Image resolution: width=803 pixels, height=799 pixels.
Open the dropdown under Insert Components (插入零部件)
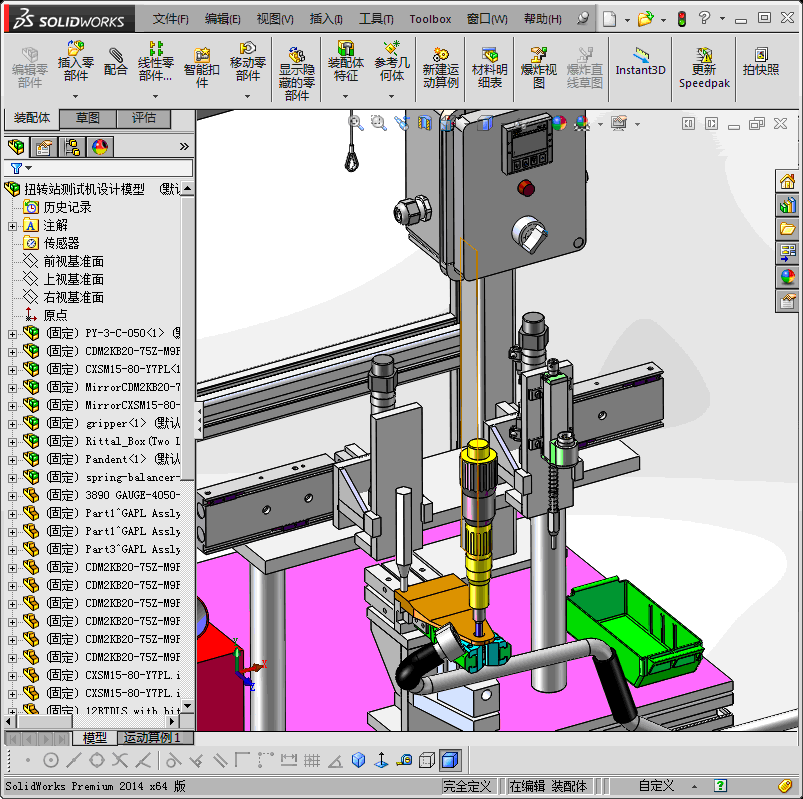(75, 96)
